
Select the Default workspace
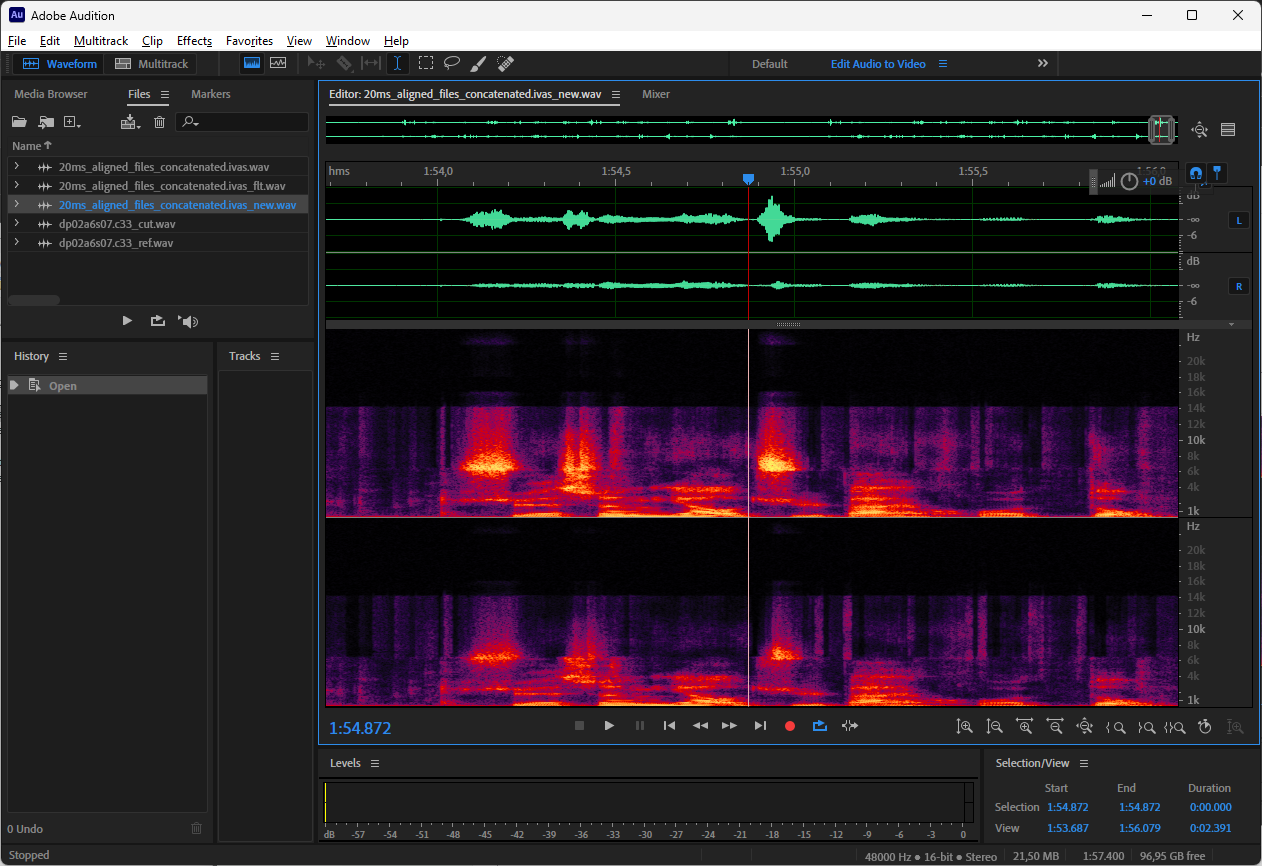(769, 64)
